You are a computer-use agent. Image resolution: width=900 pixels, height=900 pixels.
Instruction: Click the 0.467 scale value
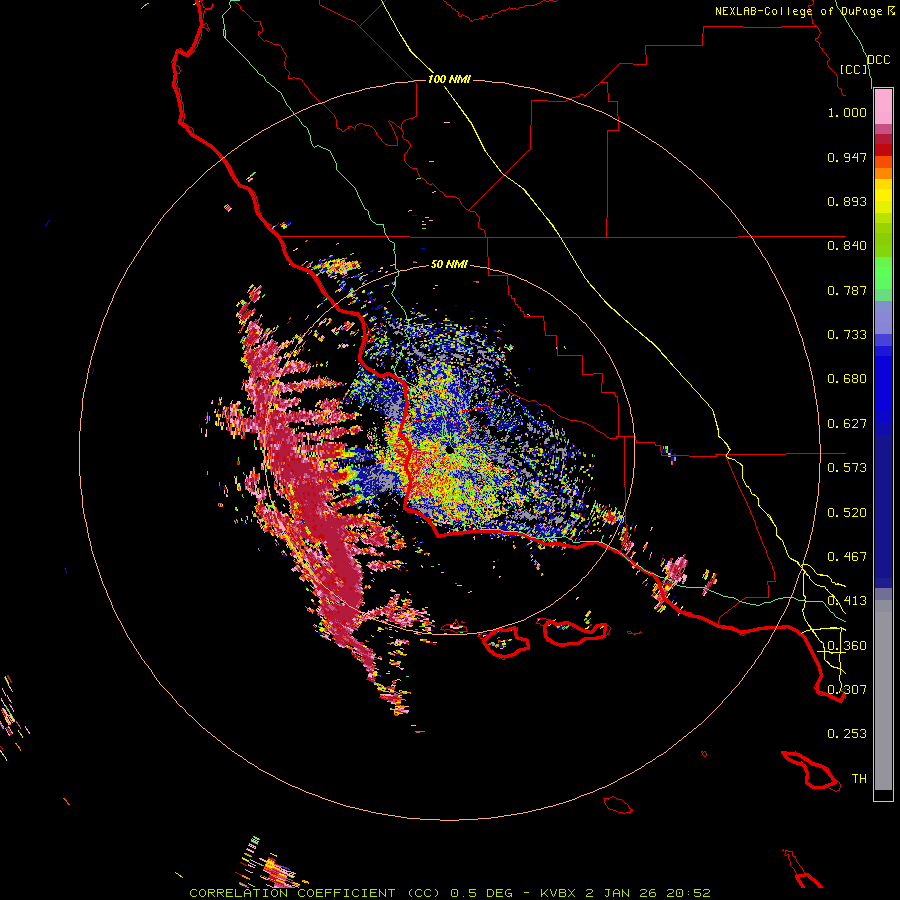[847, 557]
